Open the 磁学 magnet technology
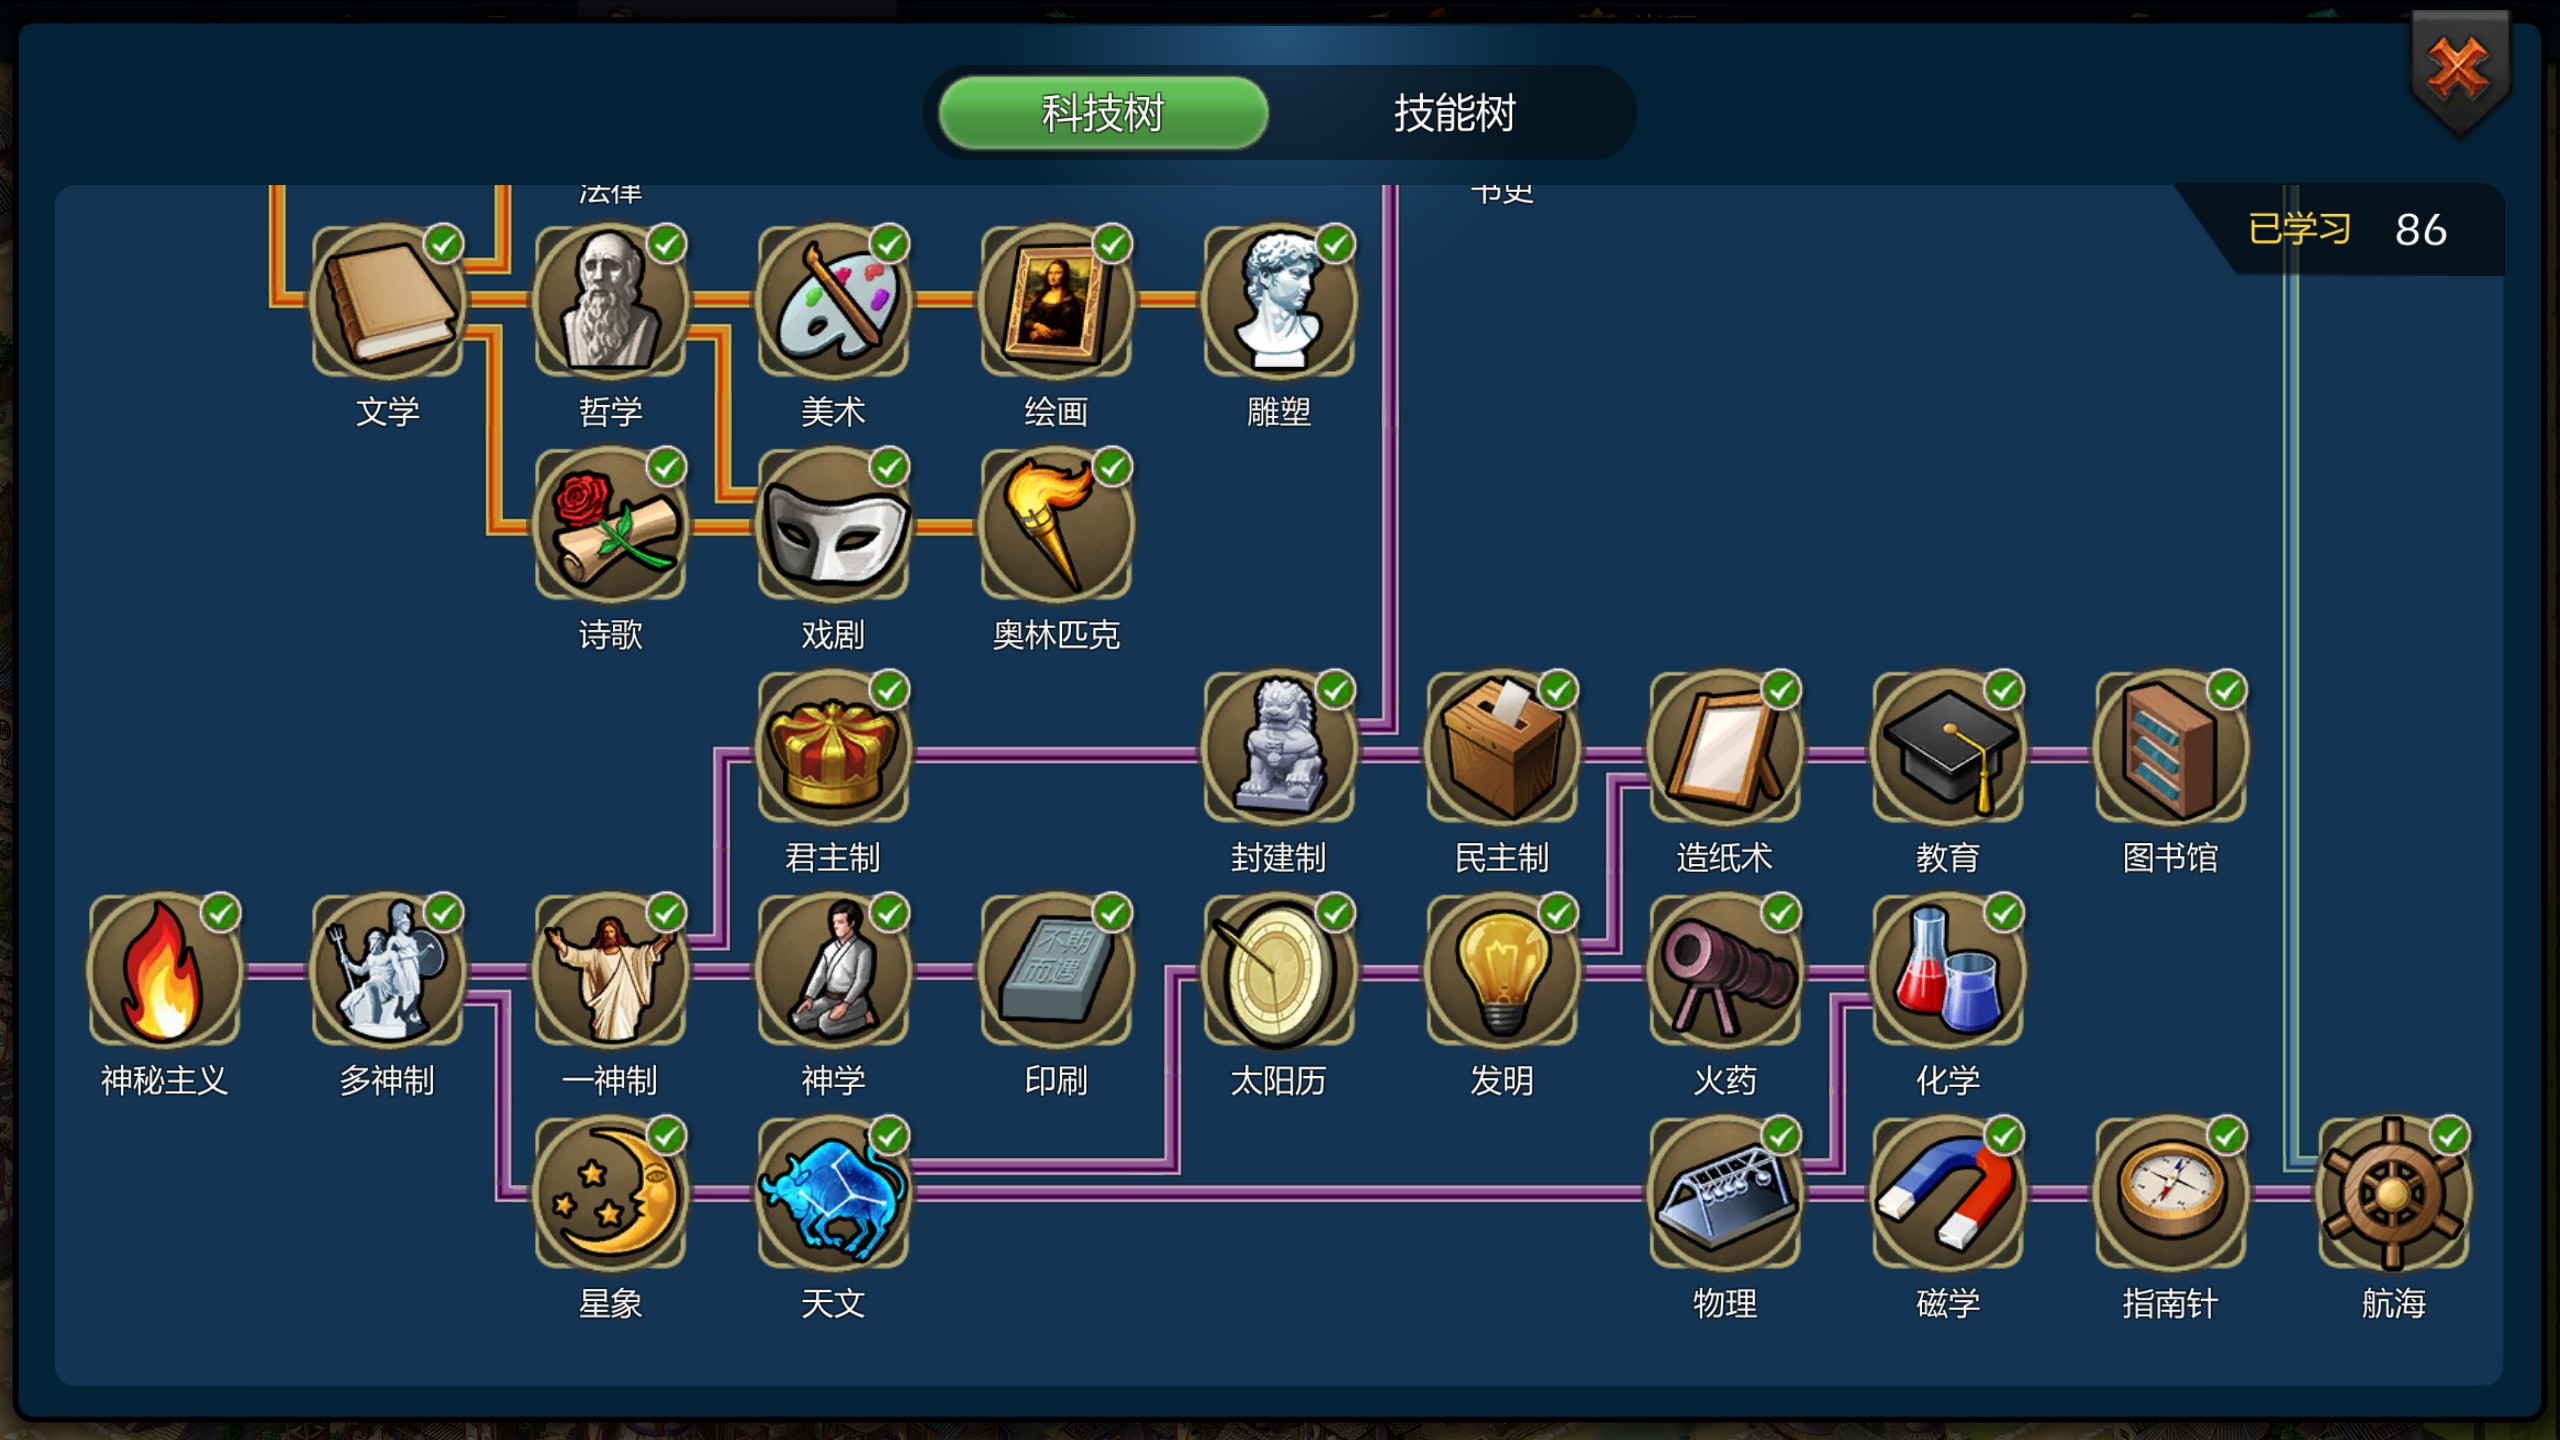This screenshot has width=2560, height=1440. point(1948,1192)
